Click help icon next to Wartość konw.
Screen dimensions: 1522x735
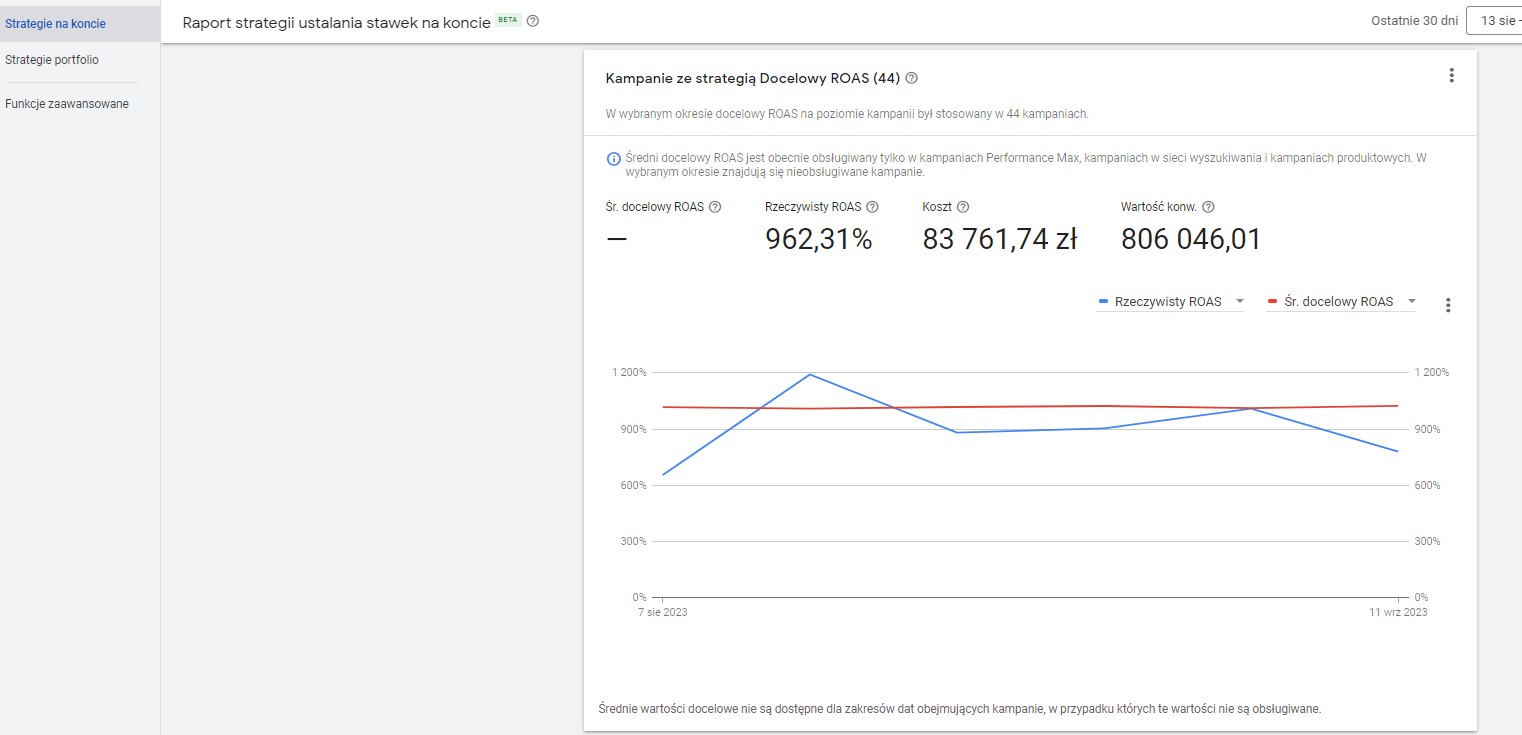pos(1208,207)
